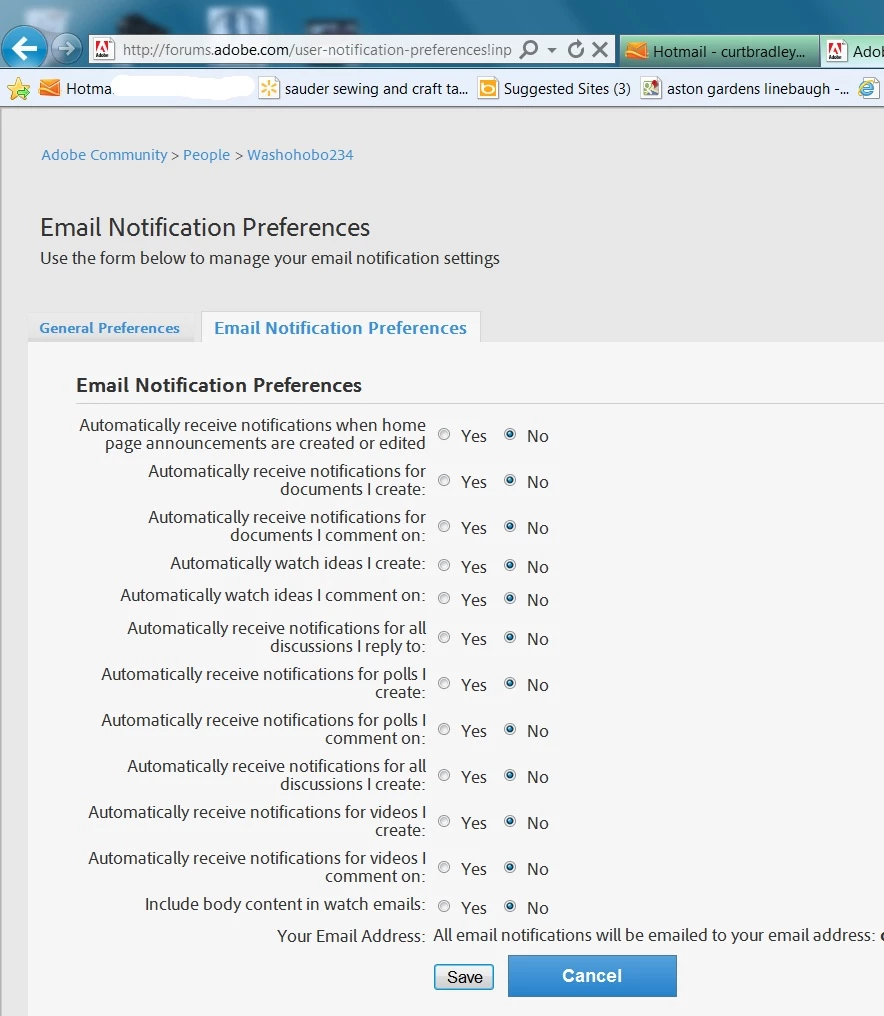
Task: Select No for polls I comment on
Action: [x=510, y=729]
